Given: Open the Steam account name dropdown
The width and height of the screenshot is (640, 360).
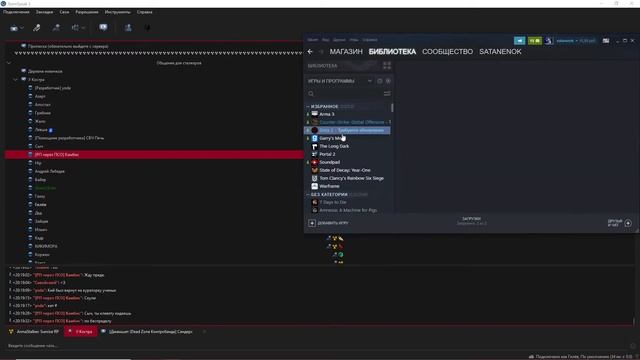Looking at the screenshot, I should (x=576, y=41).
